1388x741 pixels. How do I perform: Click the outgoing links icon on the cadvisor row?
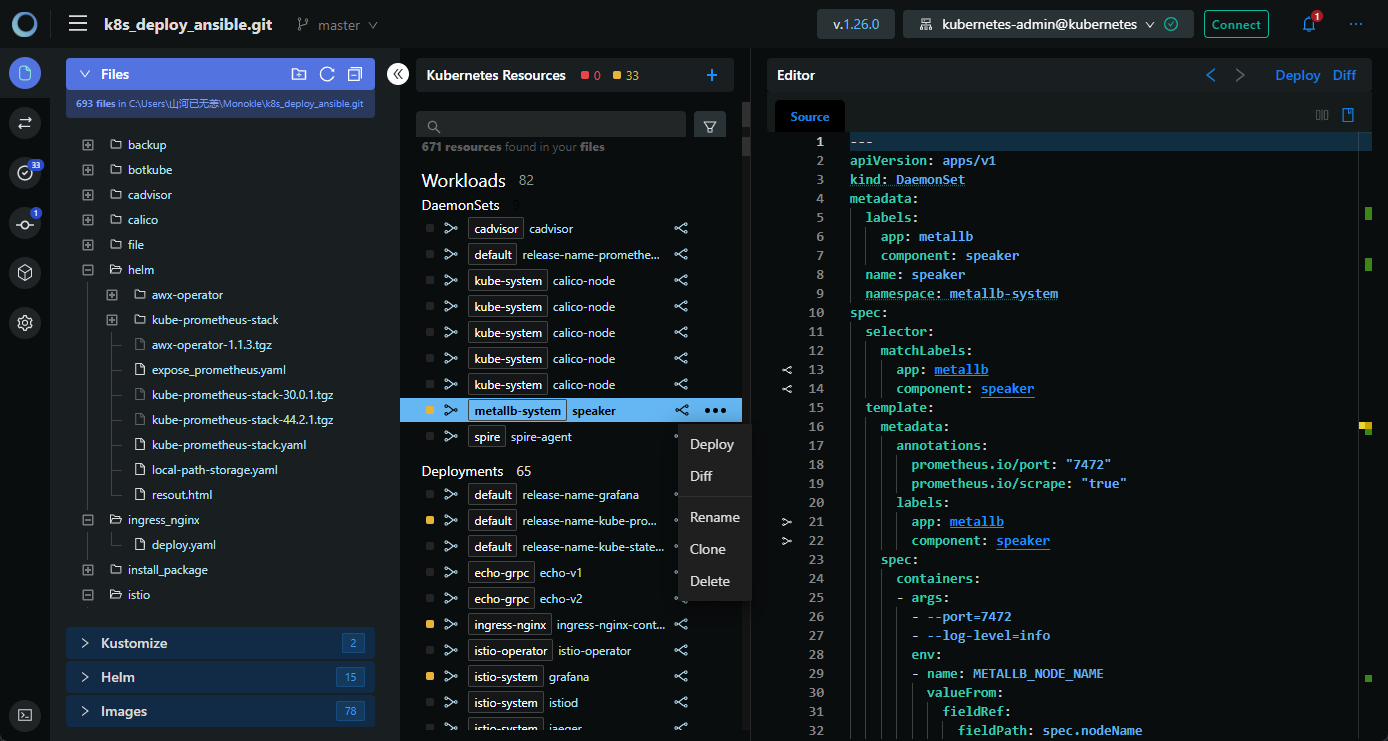681,229
